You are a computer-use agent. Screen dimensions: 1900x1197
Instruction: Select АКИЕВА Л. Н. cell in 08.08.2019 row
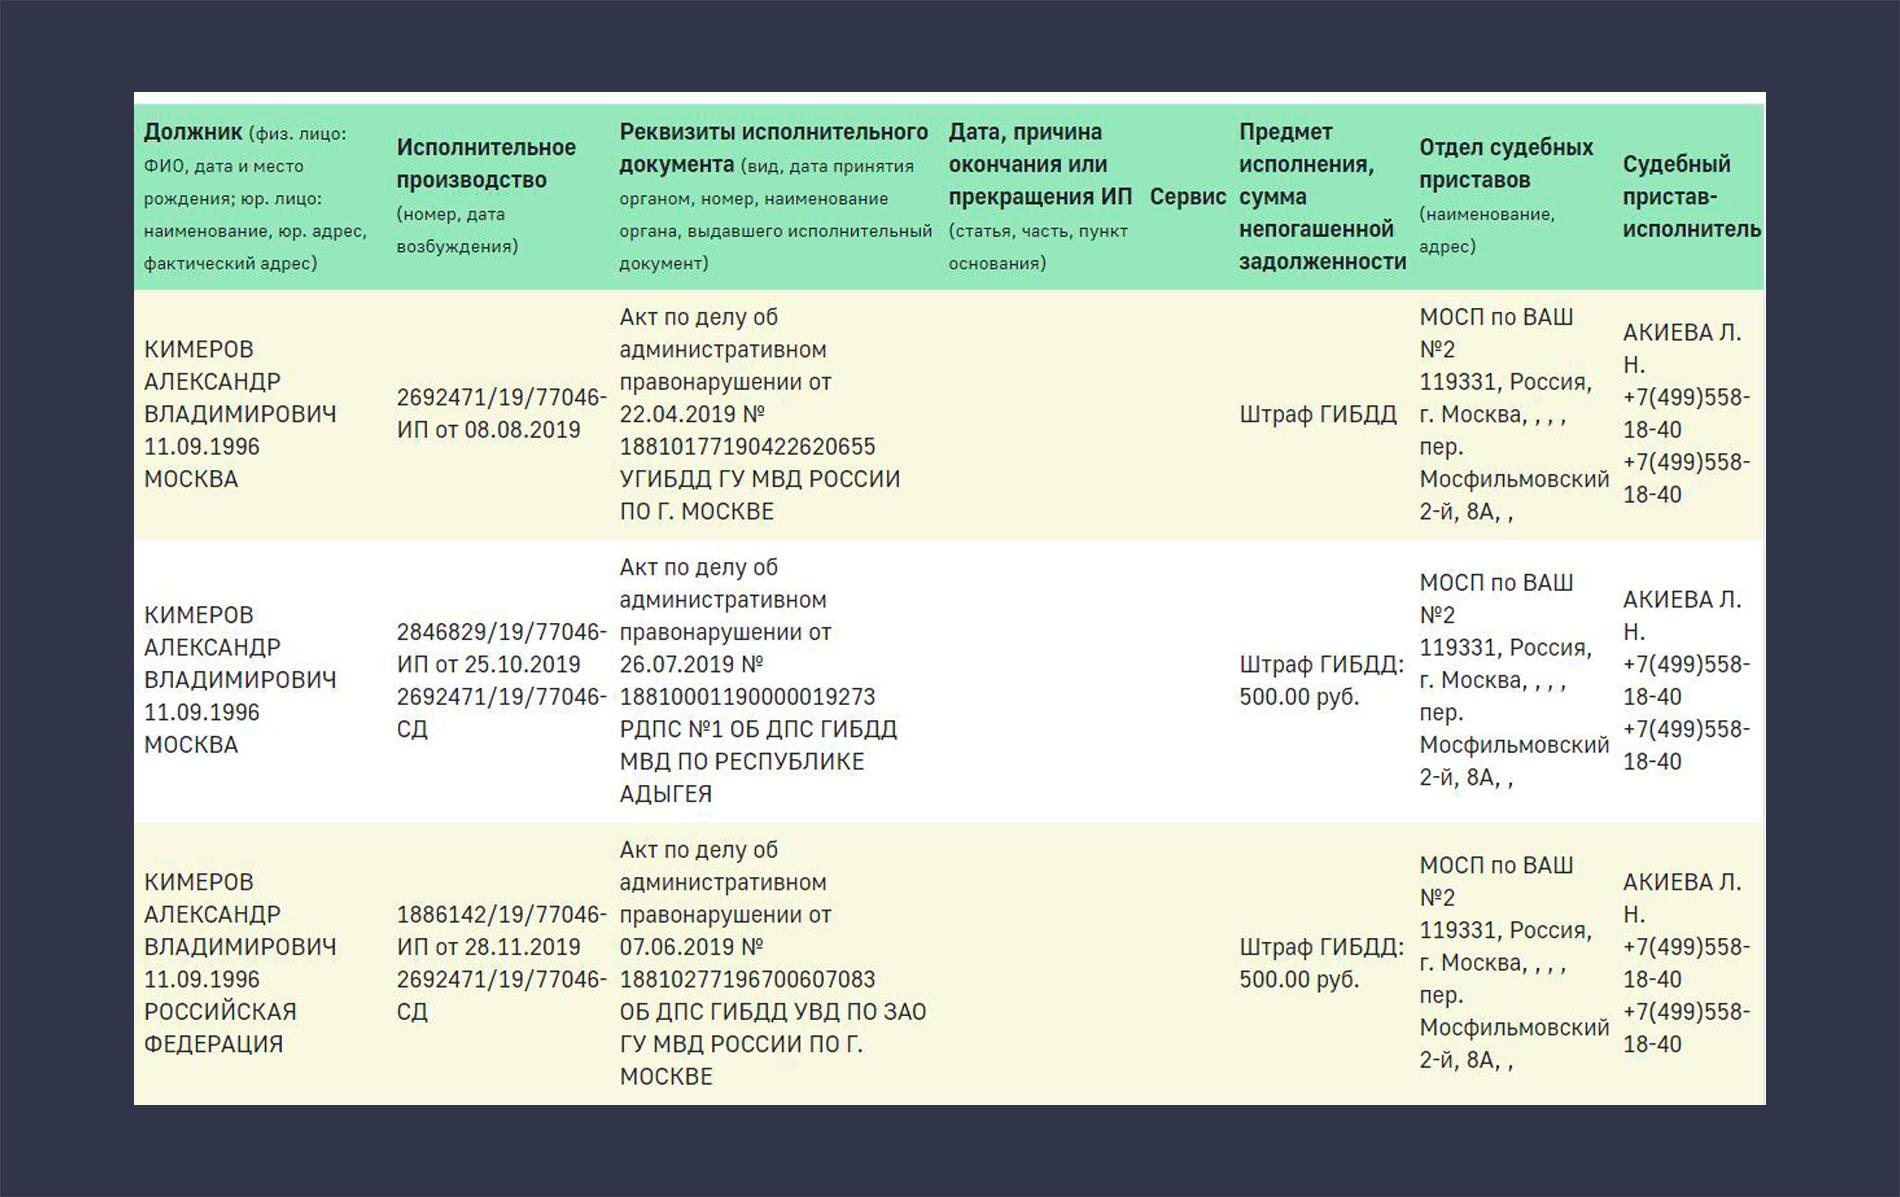point(1686,414)
